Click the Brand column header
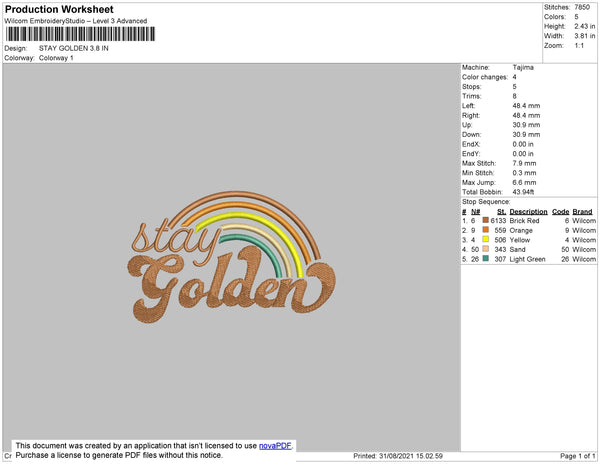Image resolution: width=600 pixels, height=464 pixels. coord(582,212)
